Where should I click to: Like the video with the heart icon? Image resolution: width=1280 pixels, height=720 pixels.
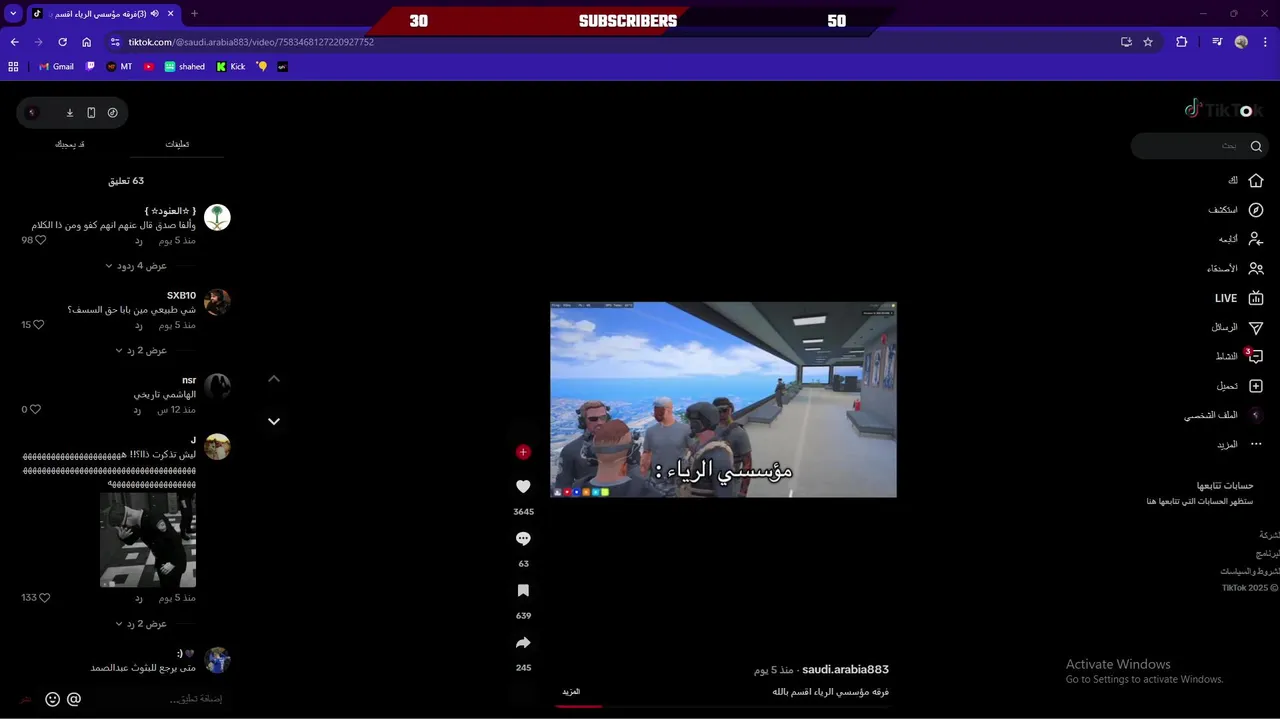(x=523, y=486)
